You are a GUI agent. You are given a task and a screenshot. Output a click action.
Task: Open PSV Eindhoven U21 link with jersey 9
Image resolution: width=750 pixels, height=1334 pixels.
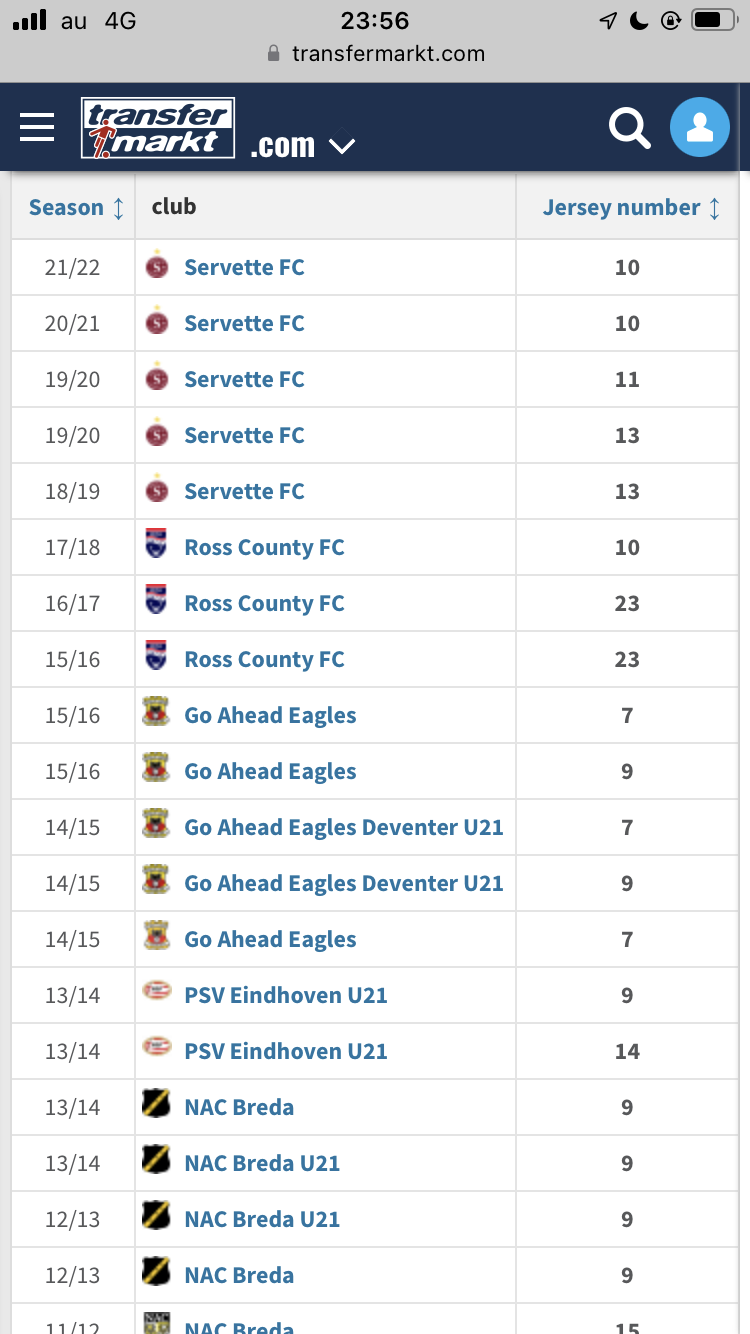(285, 995)
